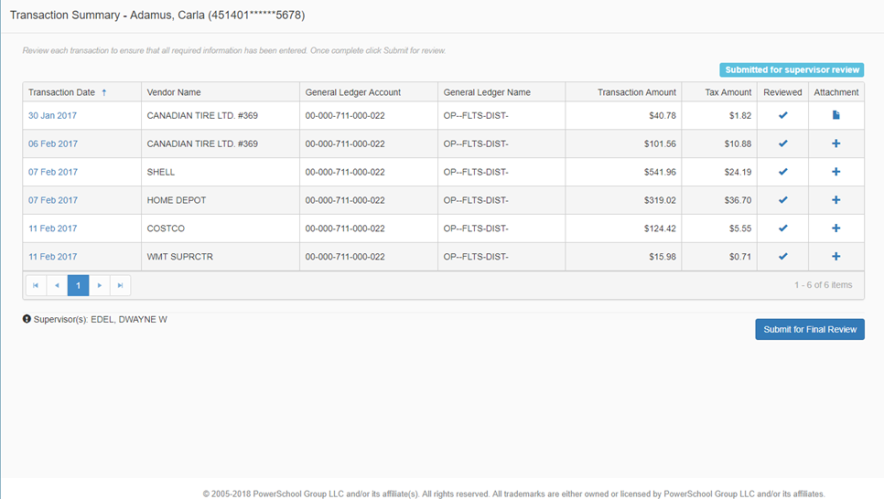Click Submit for Final Review button
Image resolution: width=884 pixels, height=499 pixels.
pos(809,329)
